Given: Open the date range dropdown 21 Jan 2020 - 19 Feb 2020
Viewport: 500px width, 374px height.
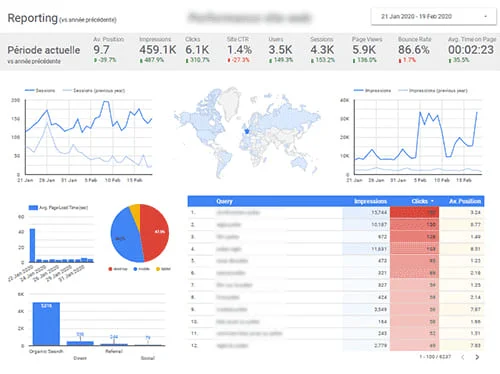Looking at the screenshot, I should [x=434, y=16].
